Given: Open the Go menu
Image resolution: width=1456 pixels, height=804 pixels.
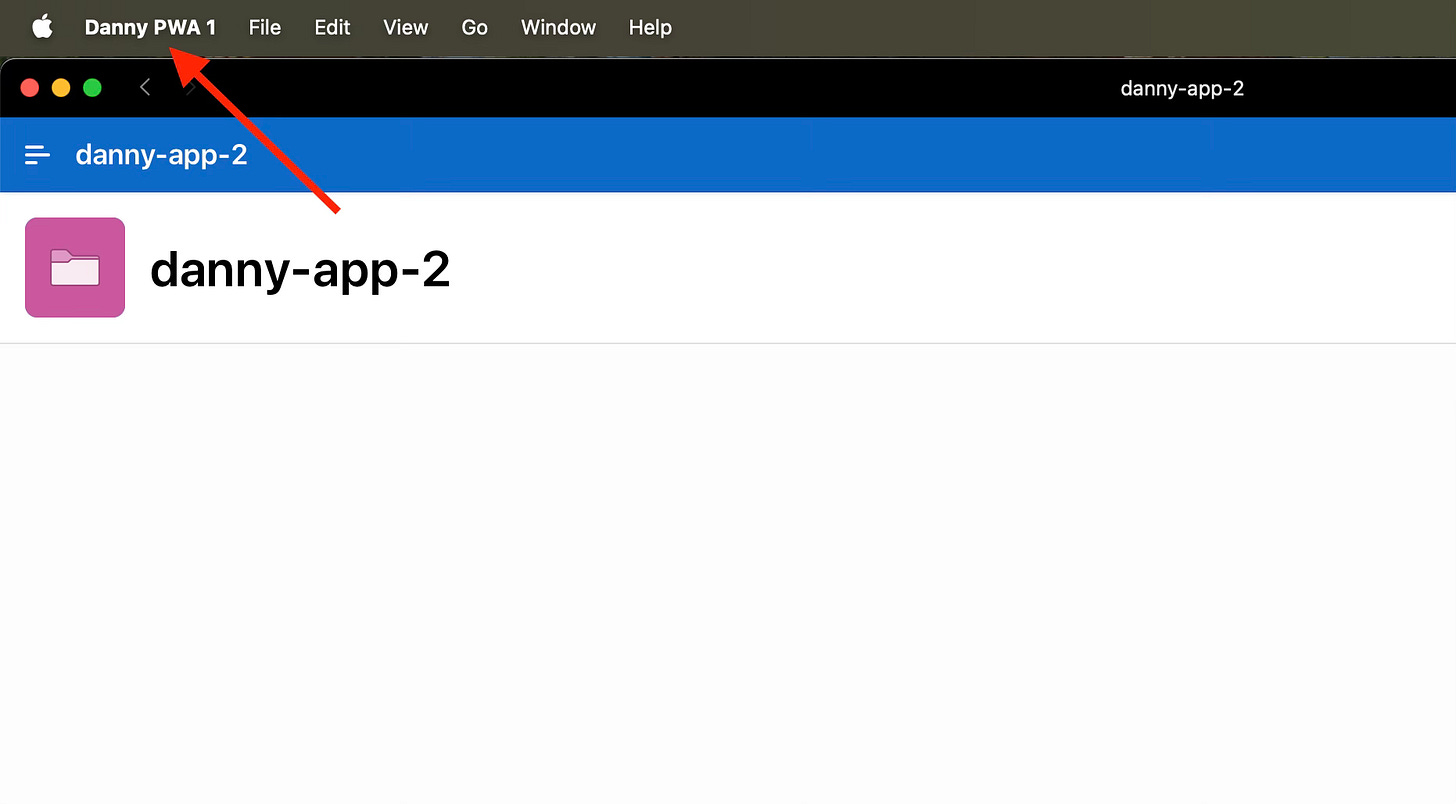Looking at the screenshot, I should 475,27.
